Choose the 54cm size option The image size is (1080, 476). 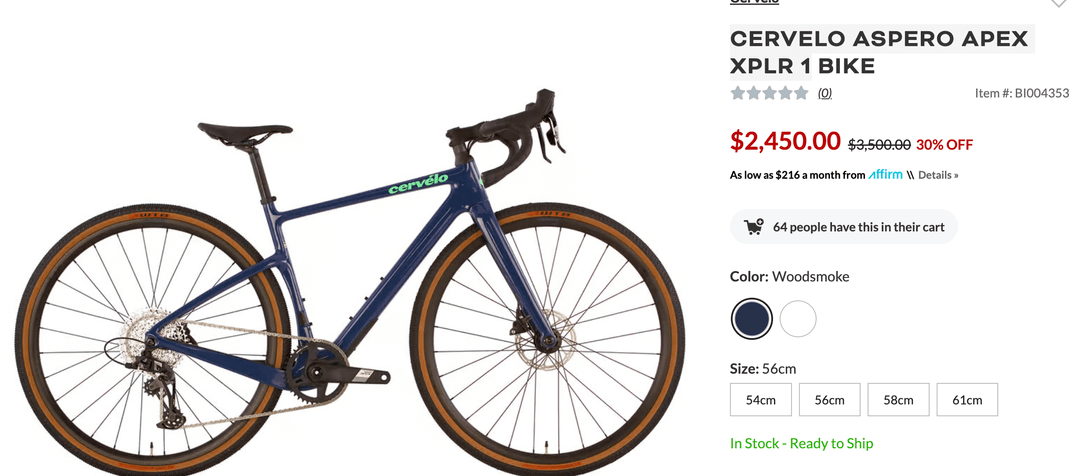pyautogui.click(x=760, y=400)
